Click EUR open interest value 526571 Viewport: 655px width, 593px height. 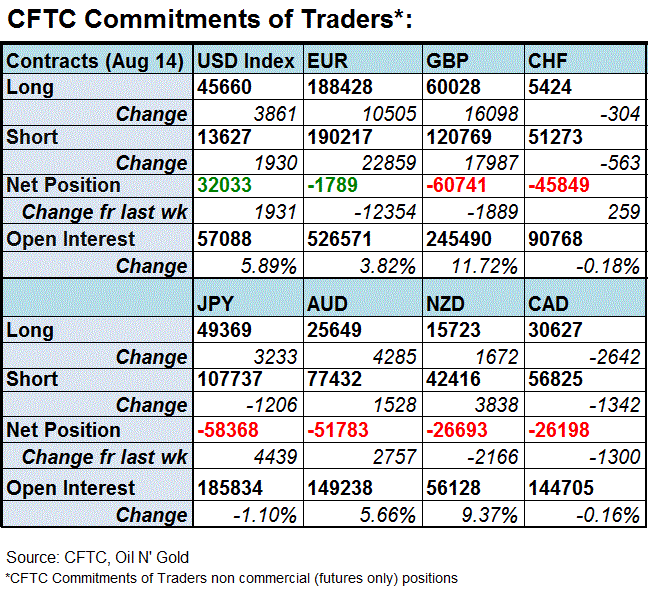click(337, 239)
